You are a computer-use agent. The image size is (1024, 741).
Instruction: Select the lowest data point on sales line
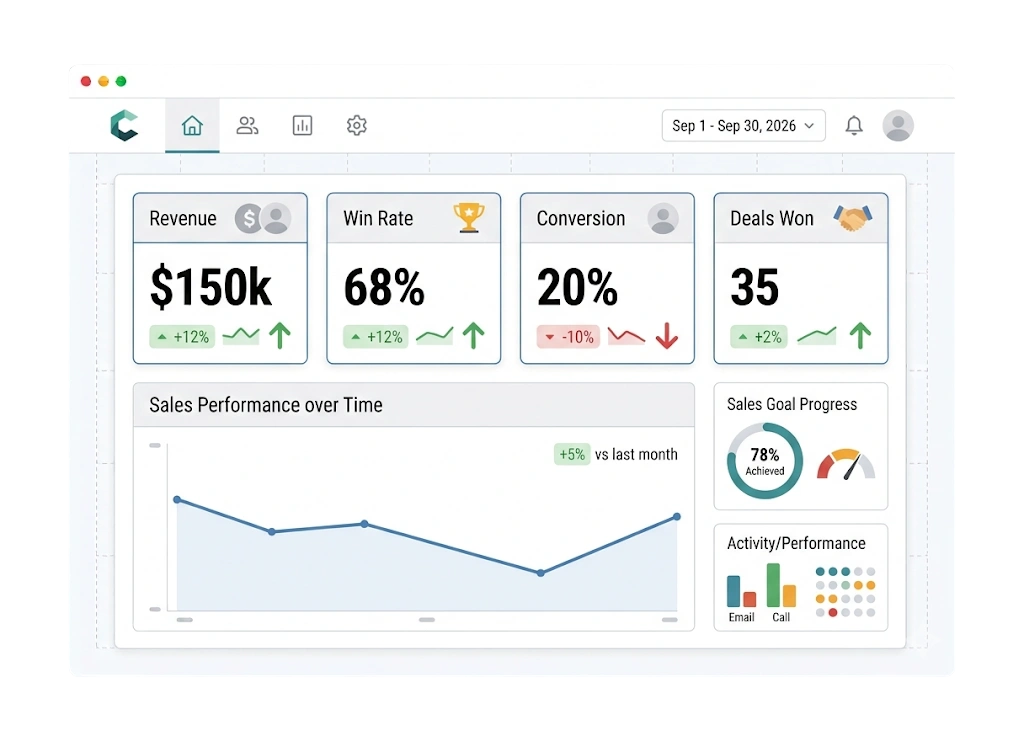click(x=540, y=573)
